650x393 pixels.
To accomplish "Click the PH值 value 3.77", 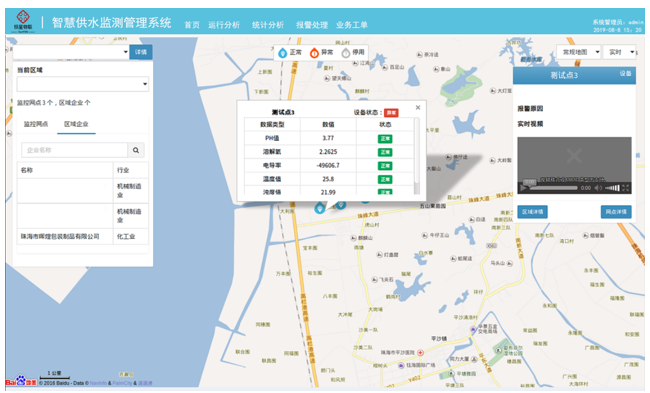I will click(328, 138).
